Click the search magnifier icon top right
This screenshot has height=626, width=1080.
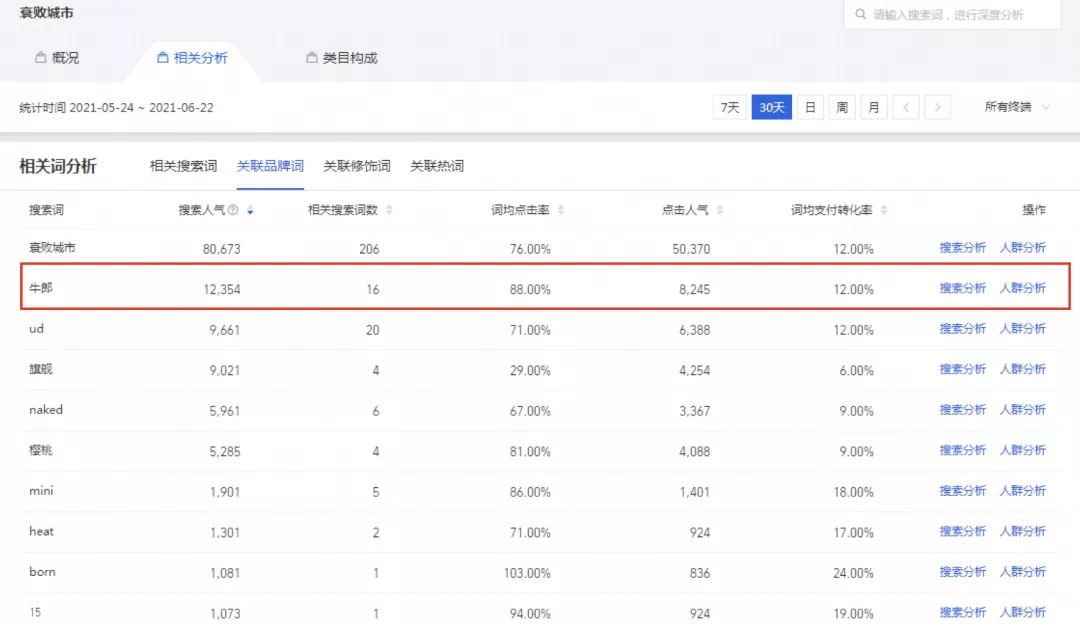click(x=861, y=14)
